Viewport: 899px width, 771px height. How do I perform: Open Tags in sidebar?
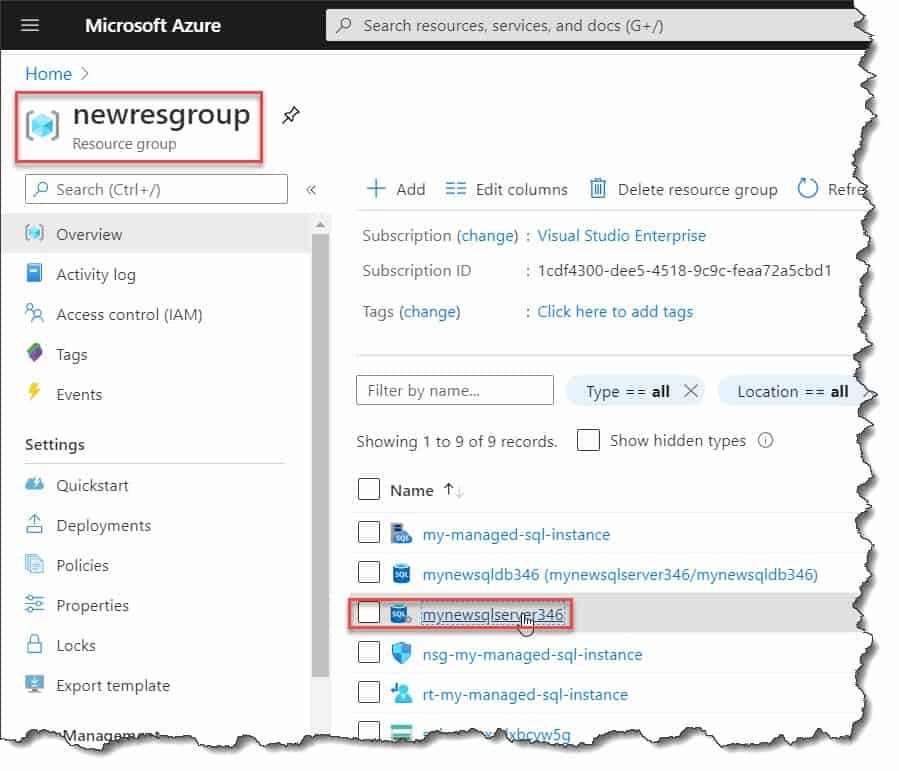72,355
